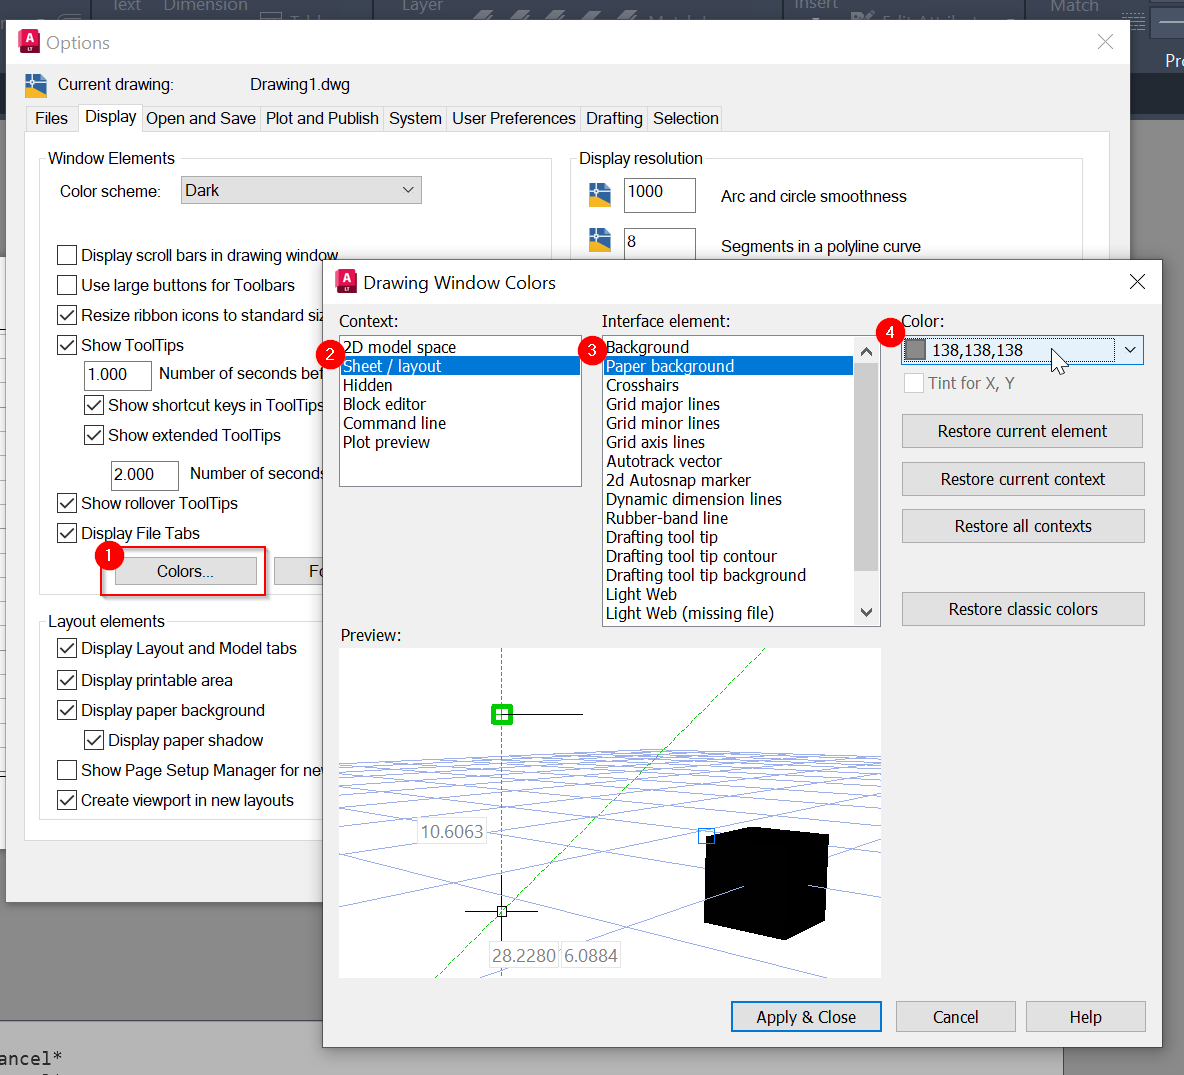This screenshot has width=1184, height=1075.
Task: Enable Show Page Setup Manager for new layouts
Action: pyautogui.click(x=65, y=770)
